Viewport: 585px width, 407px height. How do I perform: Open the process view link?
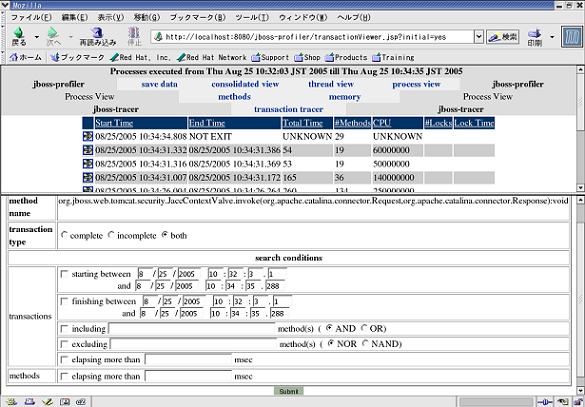tap(416, 84)
